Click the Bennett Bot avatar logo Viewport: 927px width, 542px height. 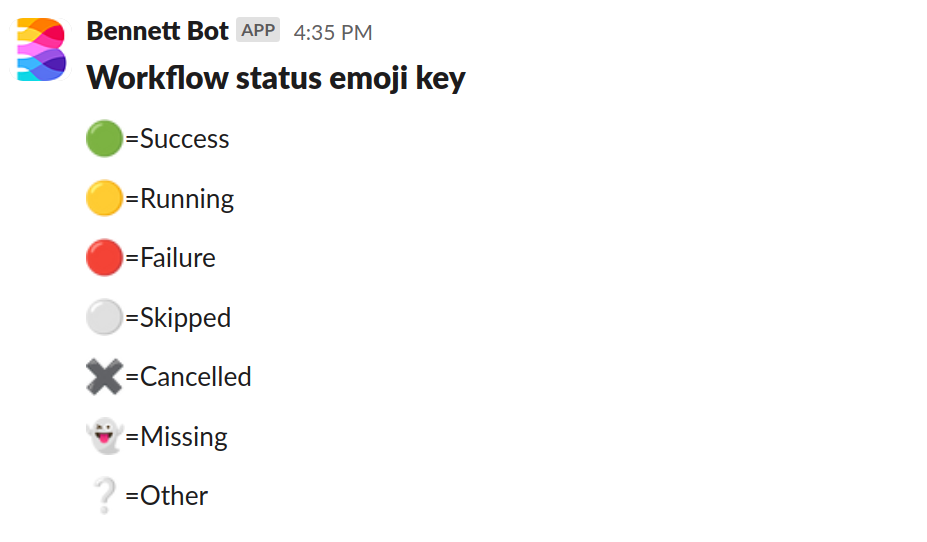tap(41, 50)
